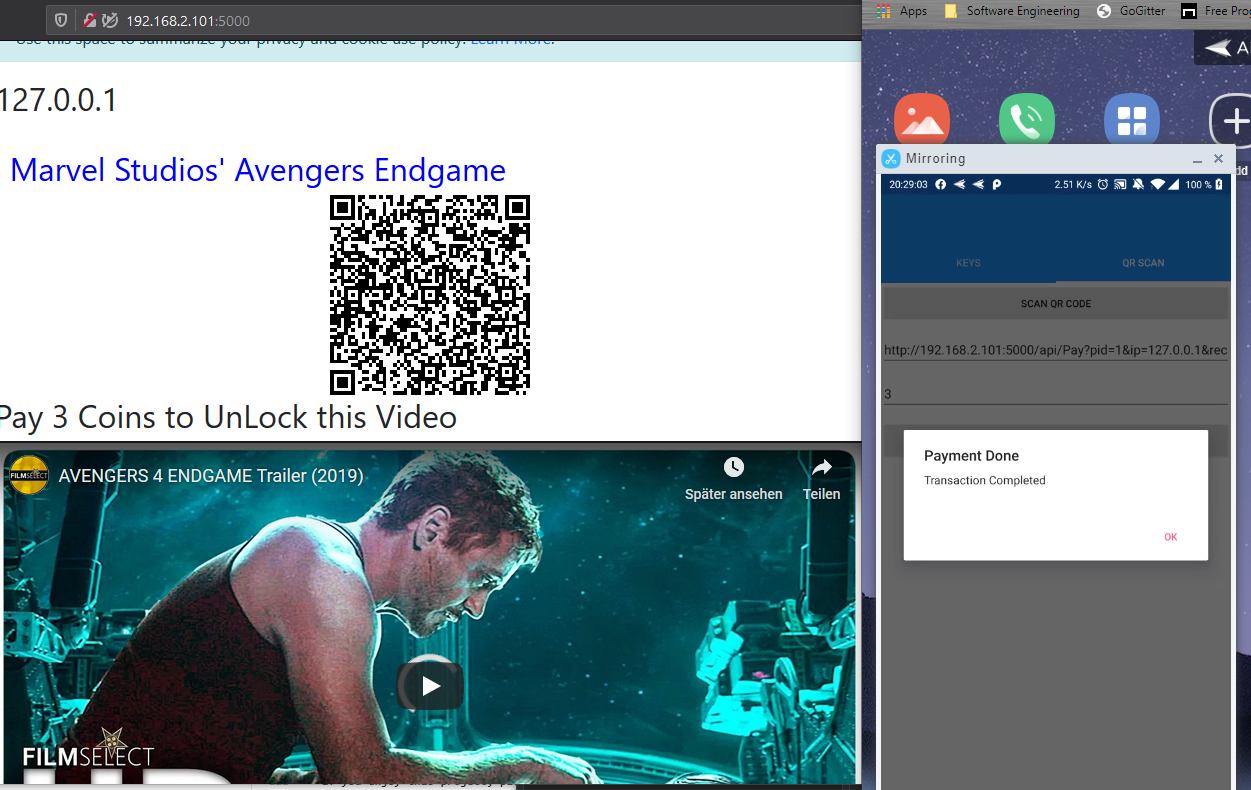Click the muted notifications bell icon
Image resolution: width=1251 pixels, height=790 pixels.
tap(1138, 185)
